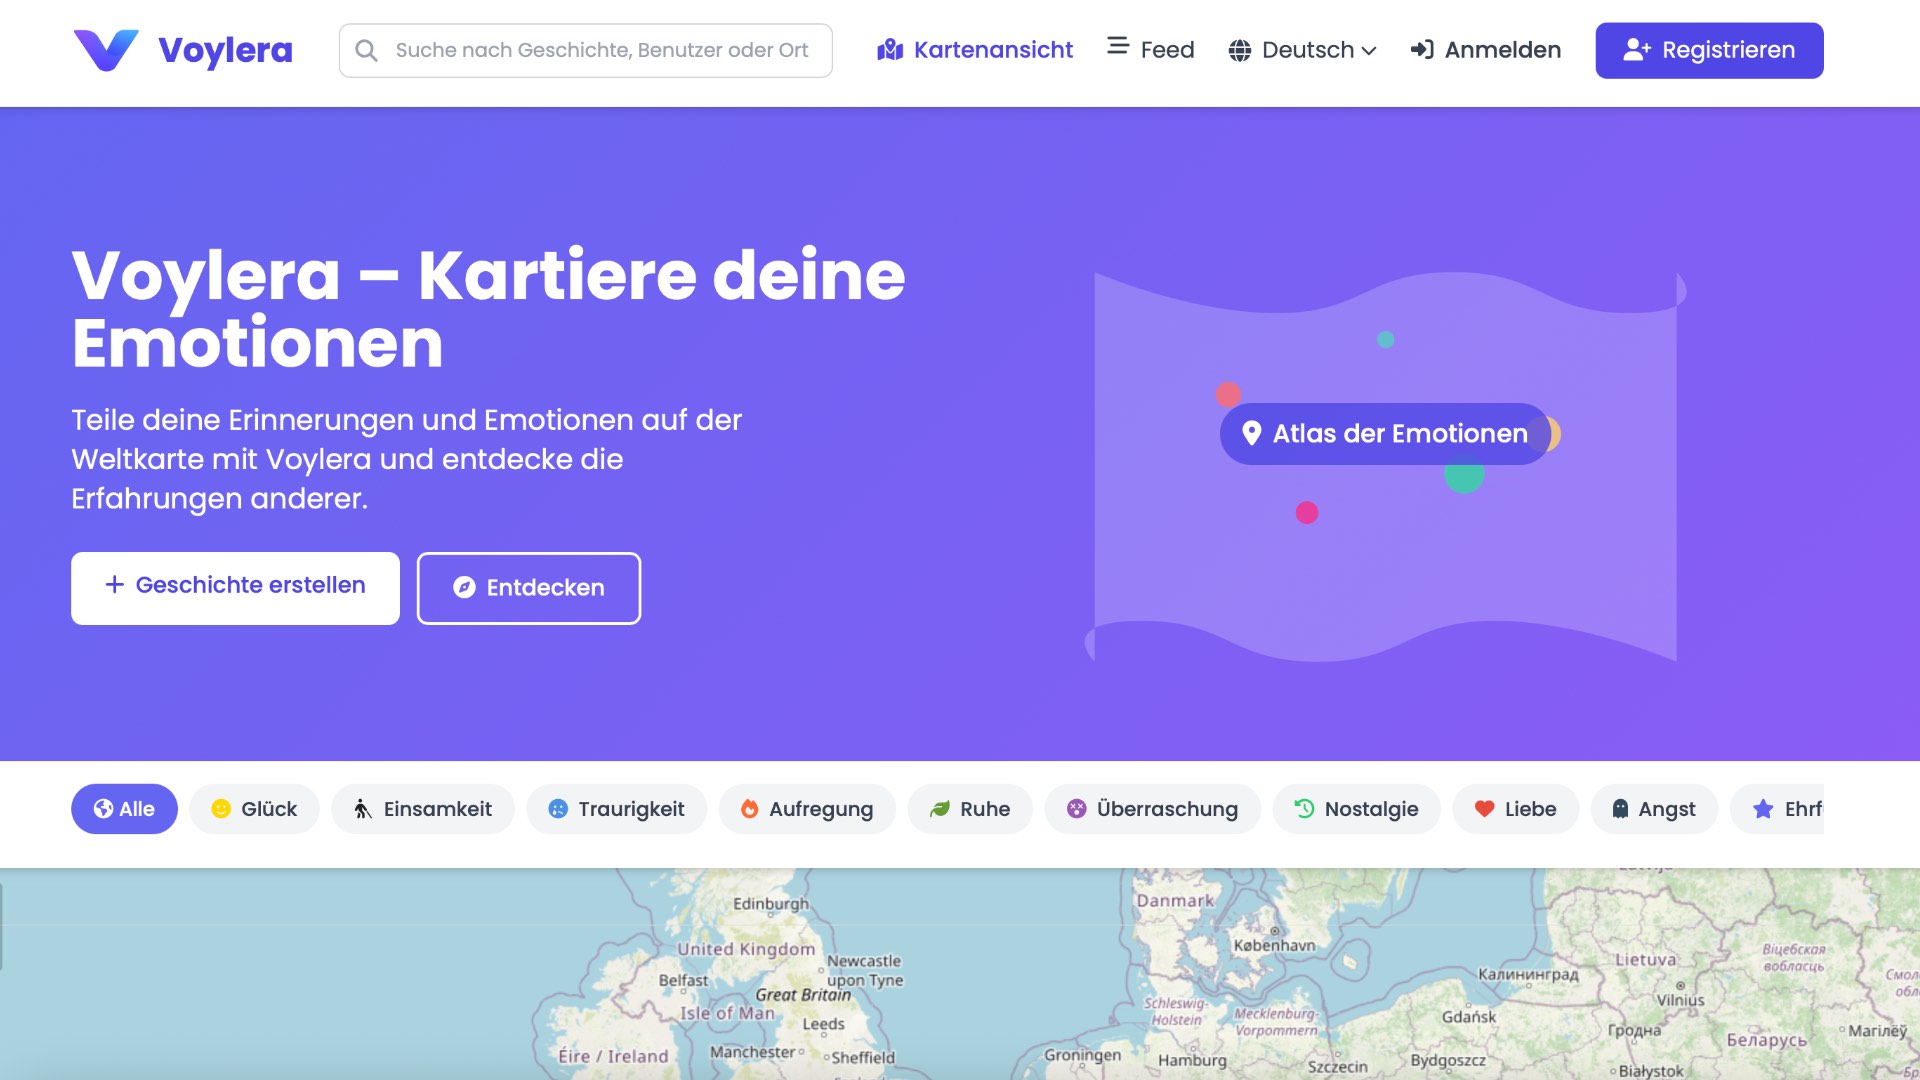Screen dimensions: 1920x1080
Task: Click the globe icon next to Deutsch
Action: click(1240, 50)
